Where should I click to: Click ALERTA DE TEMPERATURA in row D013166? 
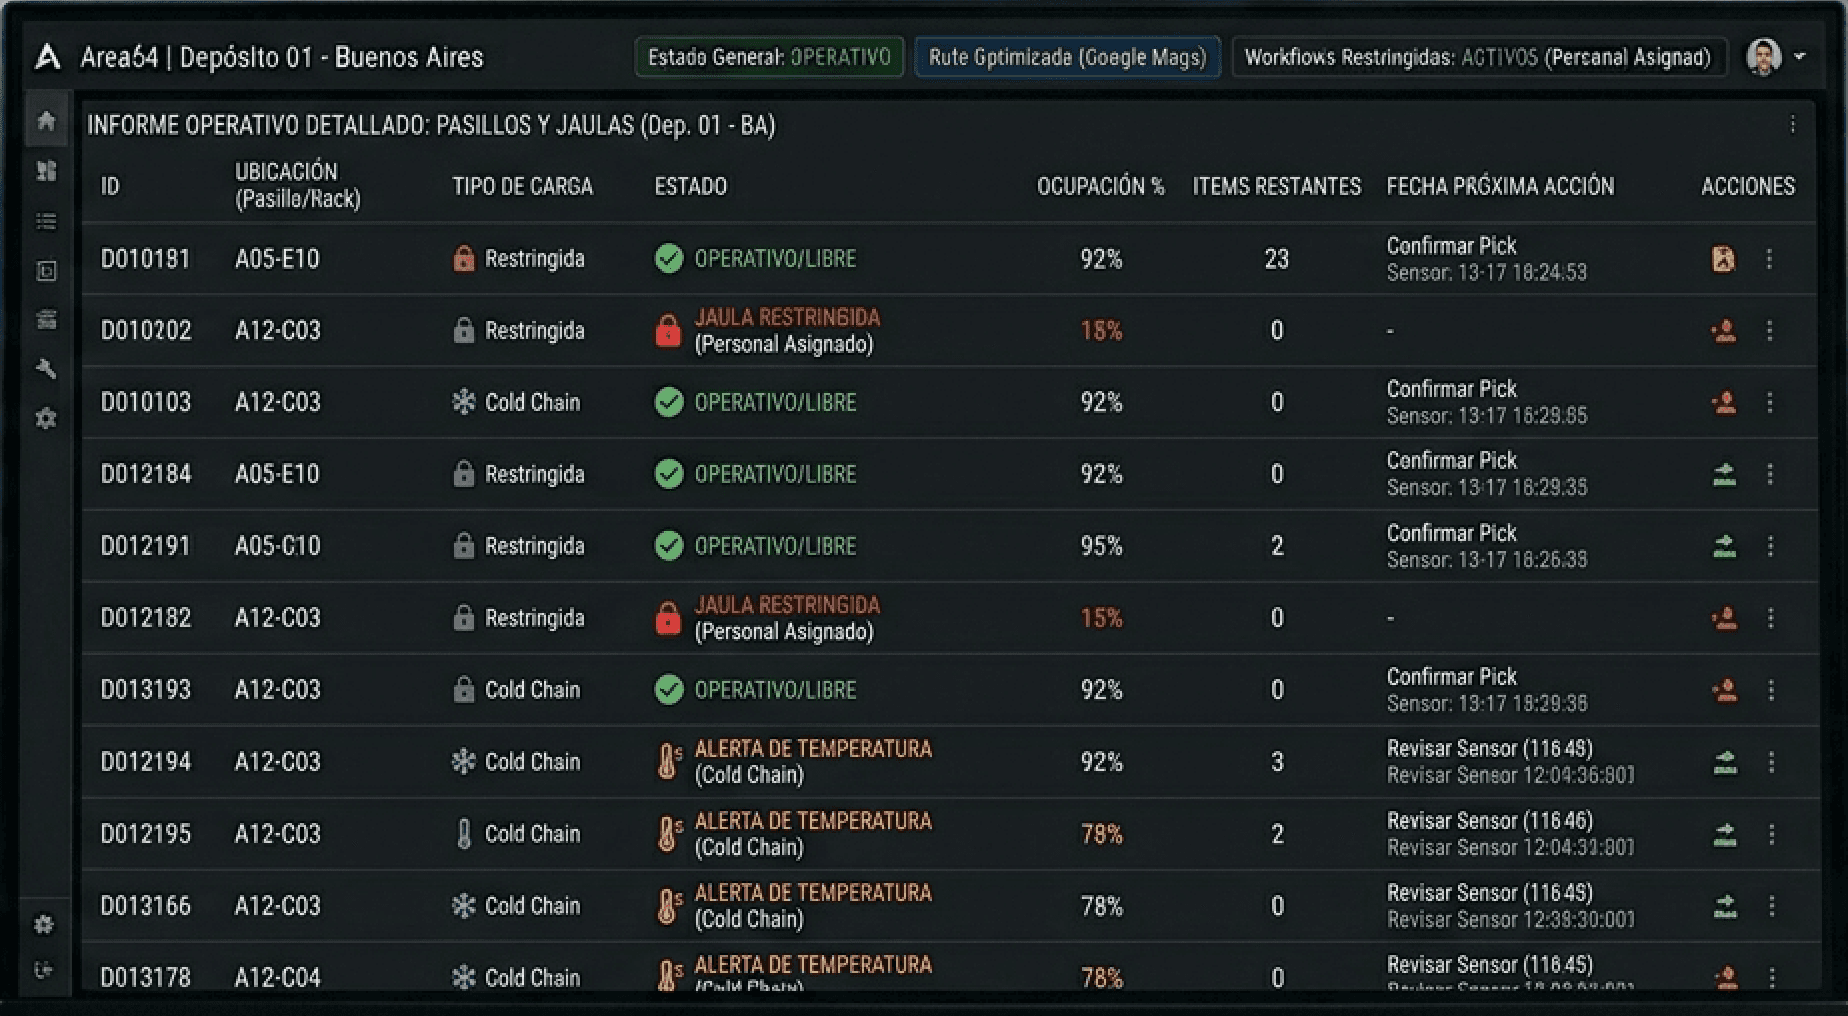pos(813,893)
